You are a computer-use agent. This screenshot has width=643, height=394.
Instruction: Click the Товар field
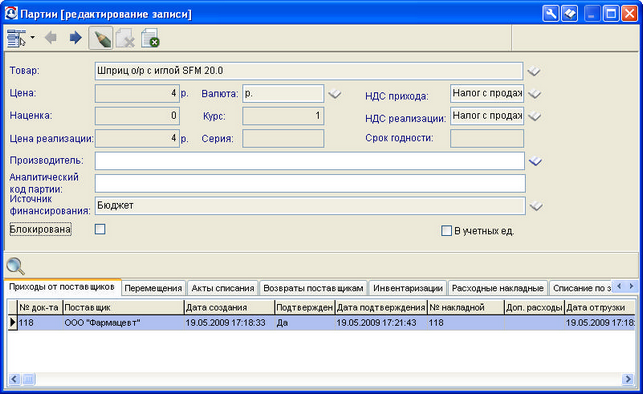click(x=309, y=71)
